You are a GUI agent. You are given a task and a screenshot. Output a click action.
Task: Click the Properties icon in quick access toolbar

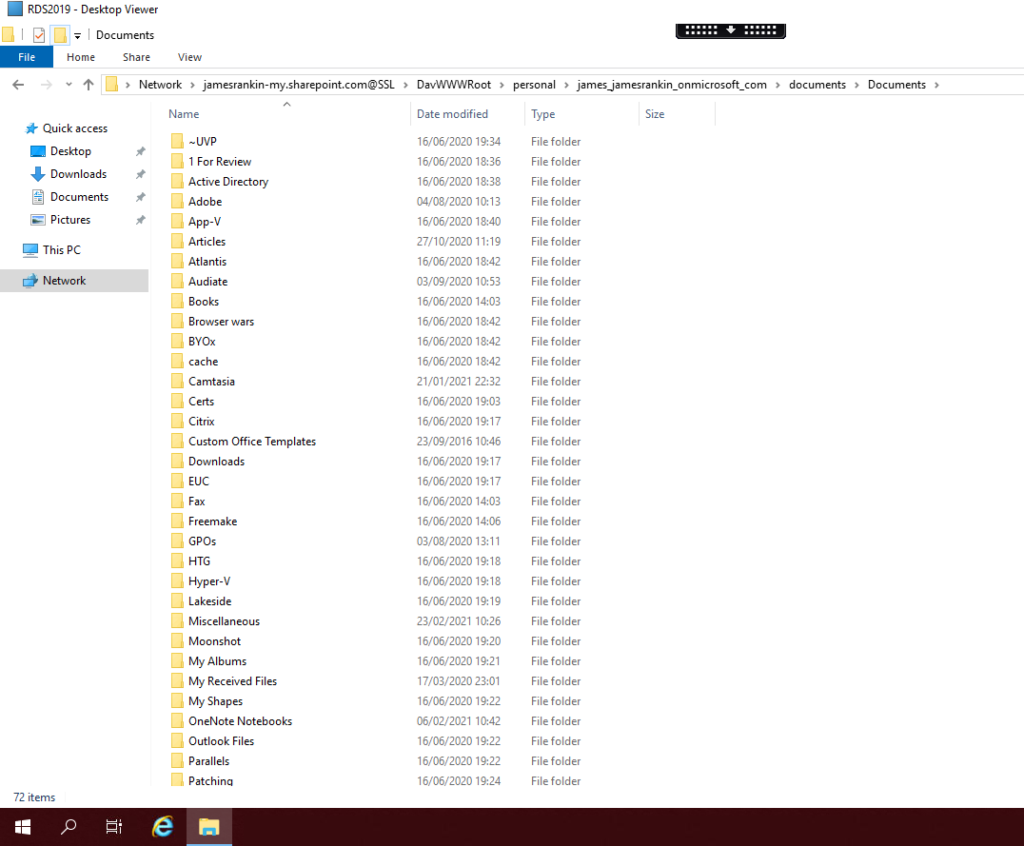point(39,35)
